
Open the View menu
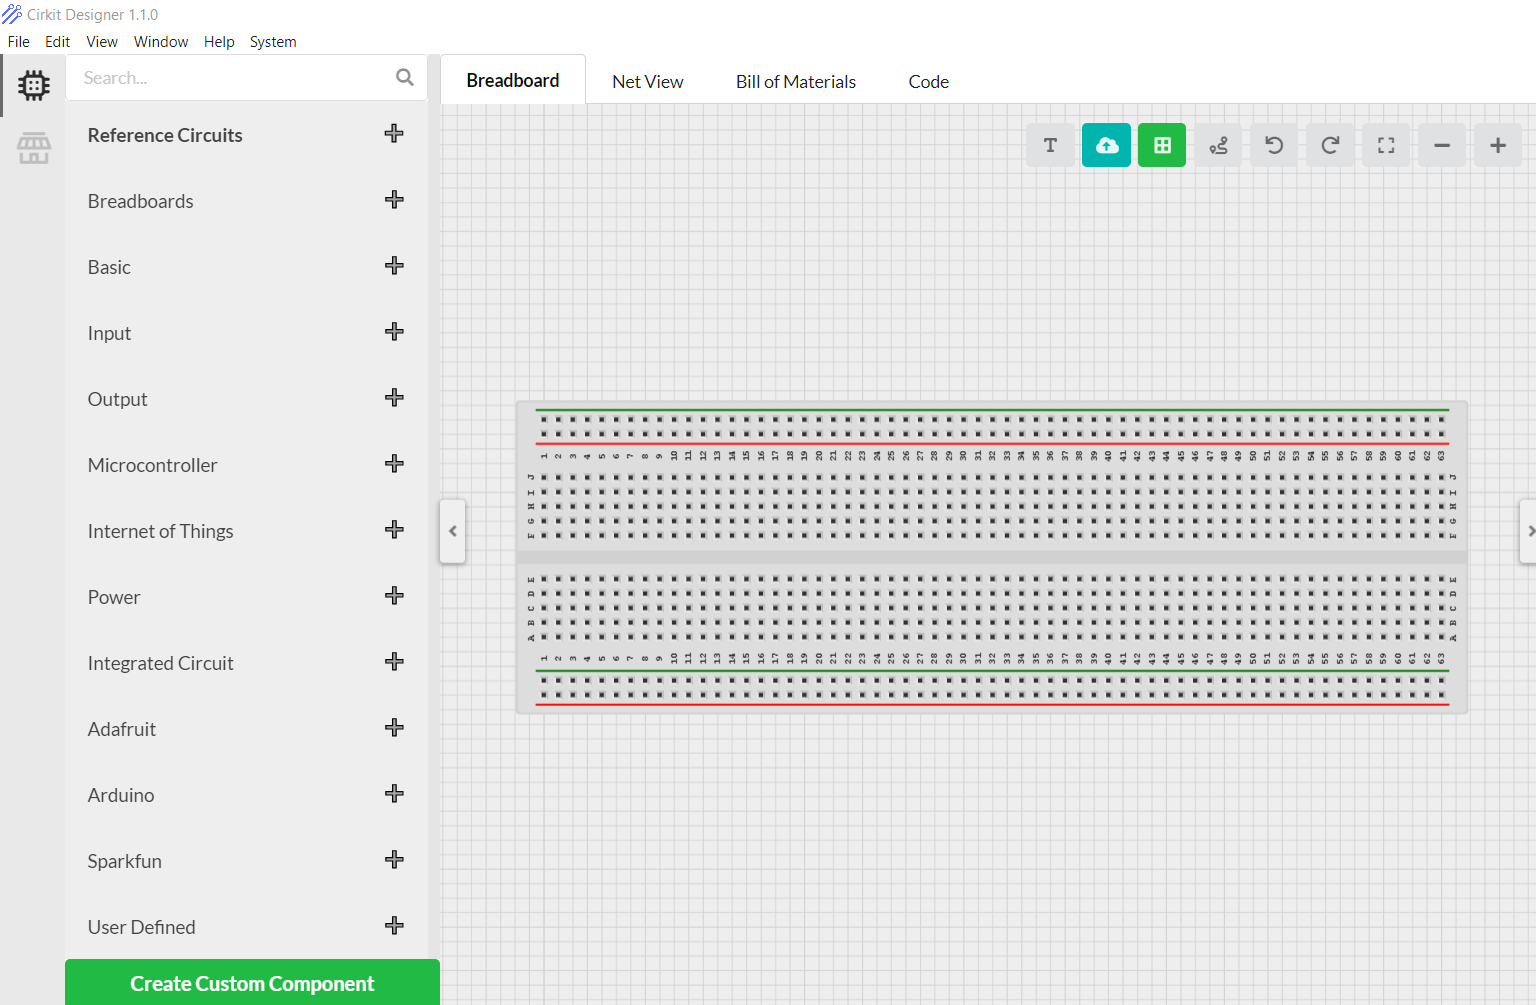102,41
